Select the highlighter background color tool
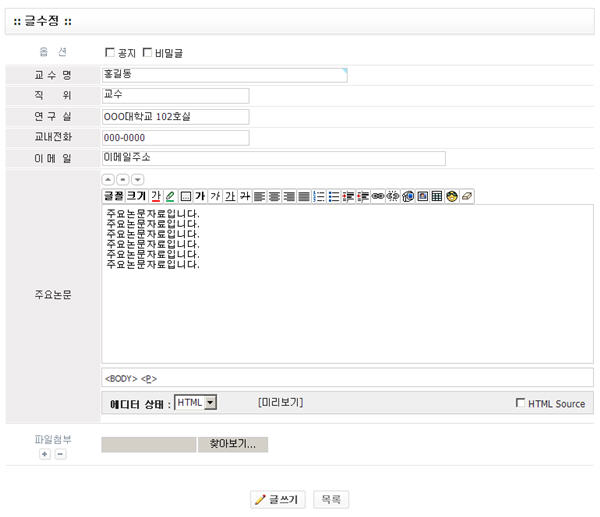Screen dimensions: 600x517 point(170,196)
